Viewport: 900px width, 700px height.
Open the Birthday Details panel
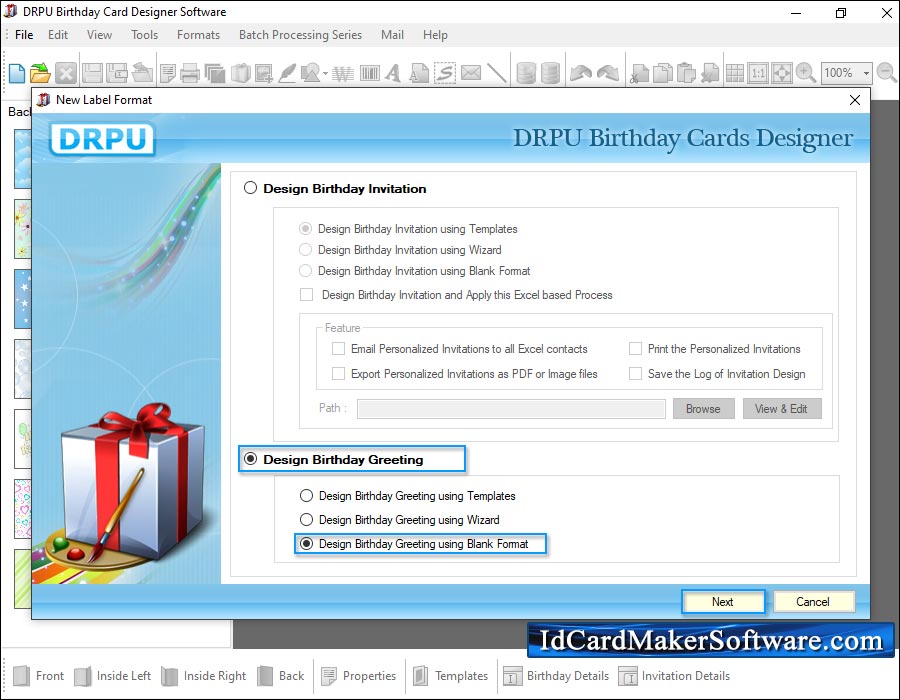[x=556, y=676]
